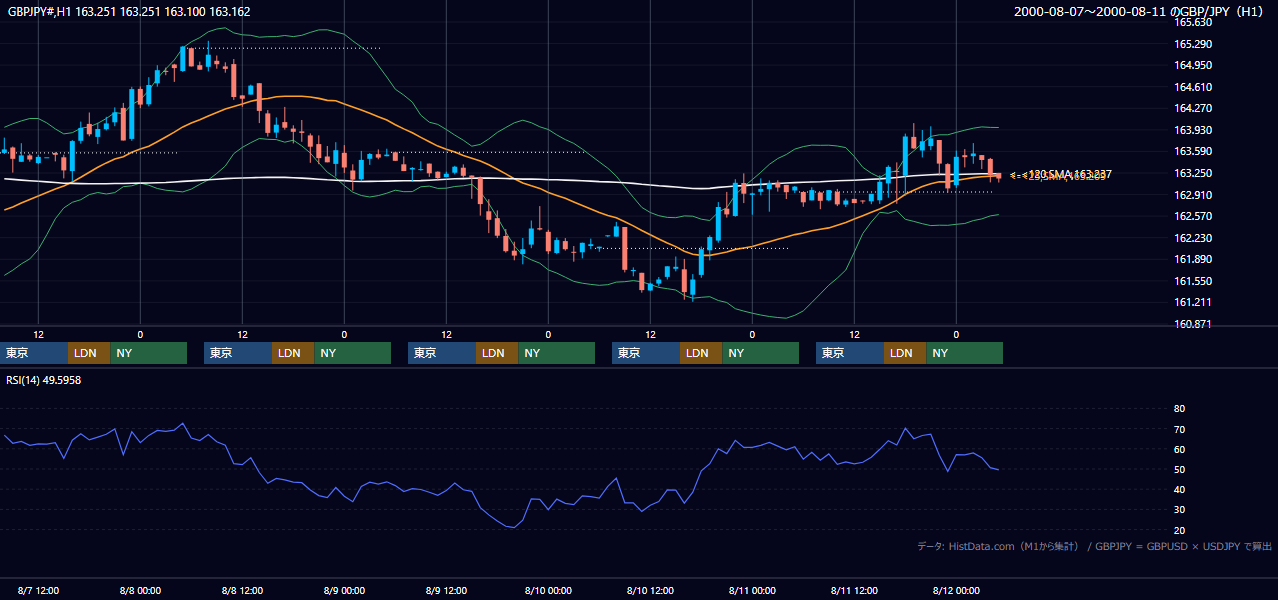Click the RSI 50 level label

click(x=1179, y=469)
